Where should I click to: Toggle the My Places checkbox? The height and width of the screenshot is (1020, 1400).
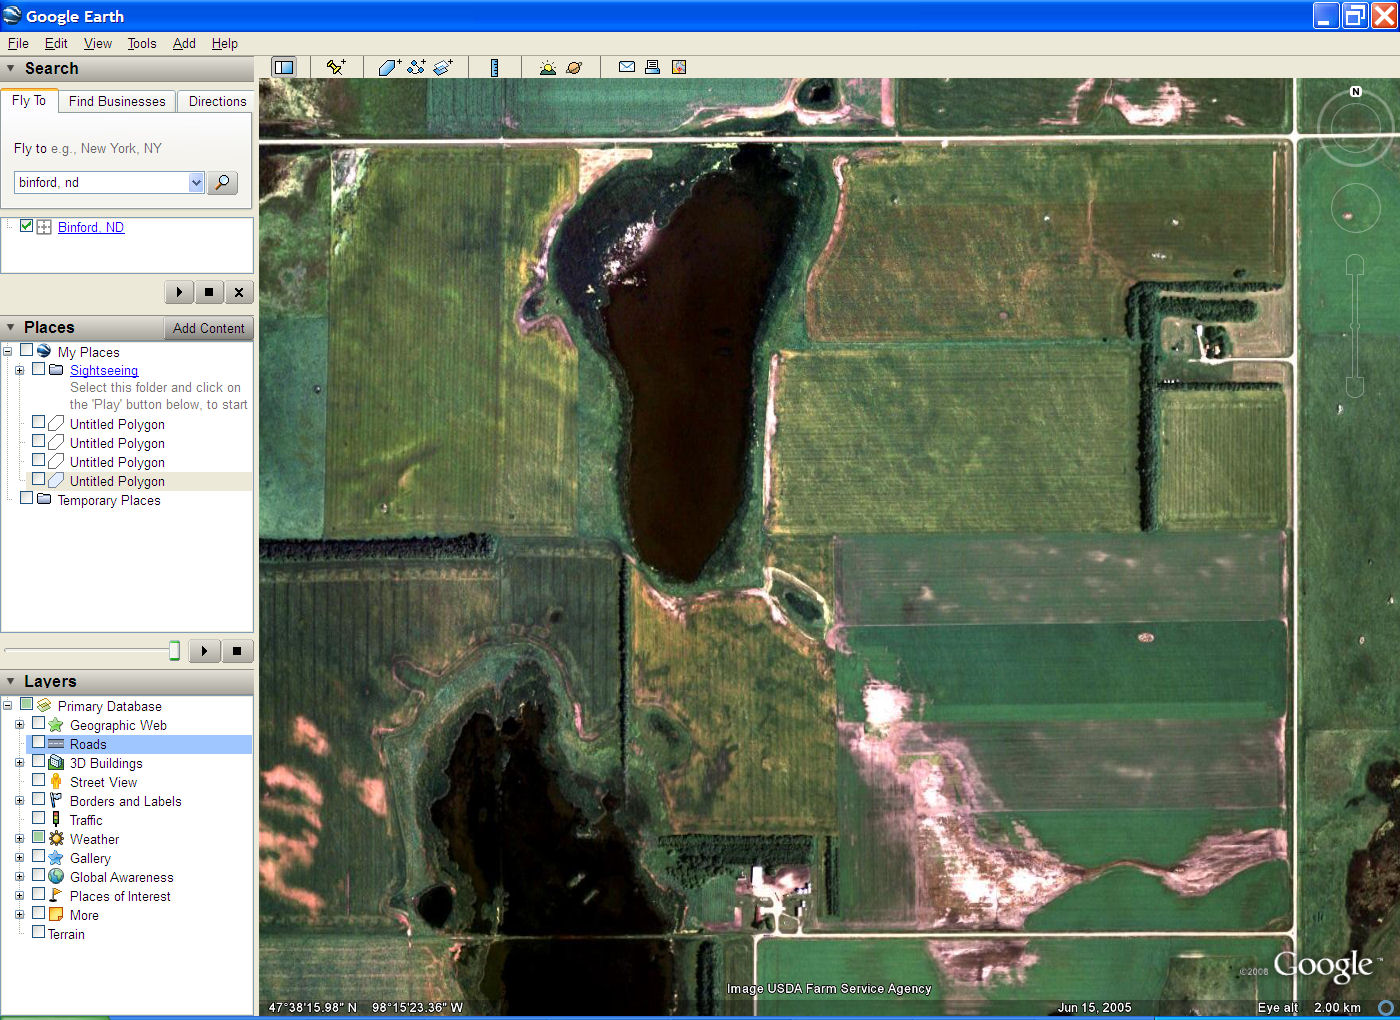tap(26, 350)
